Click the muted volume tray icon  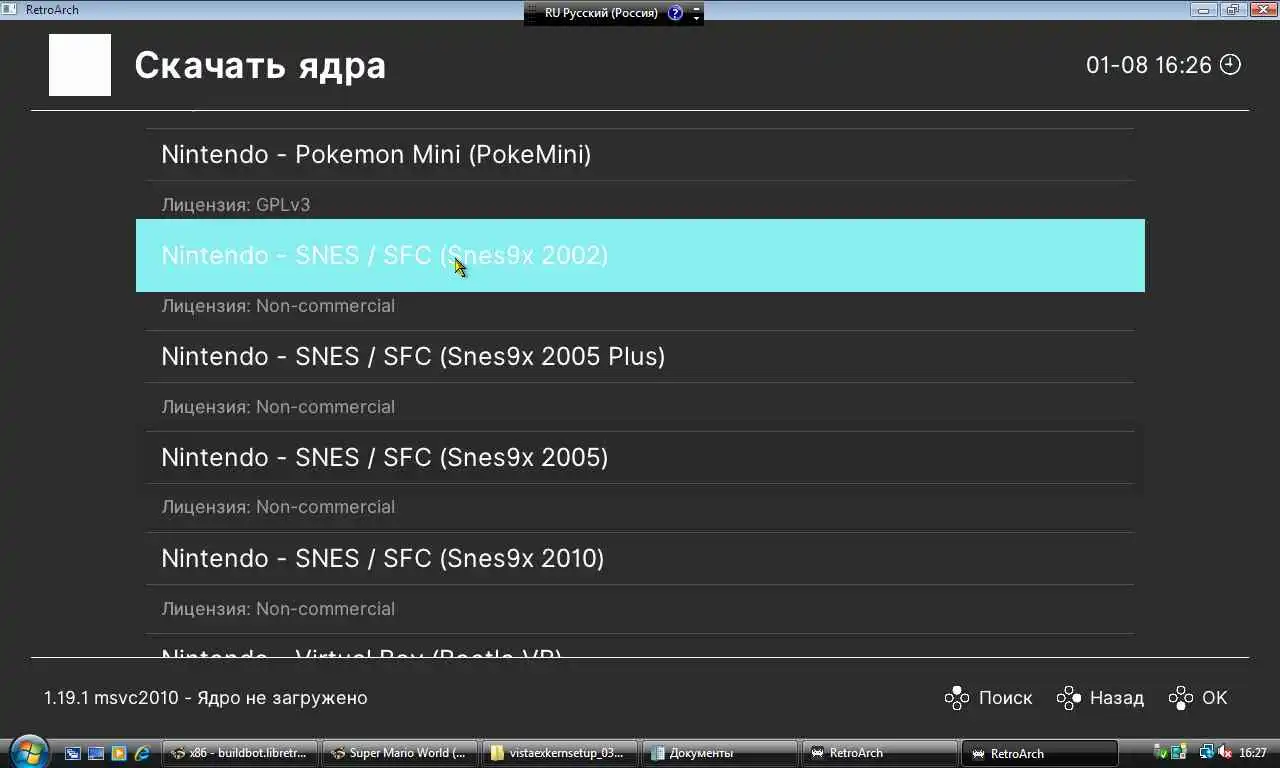tap(1224, 752)
